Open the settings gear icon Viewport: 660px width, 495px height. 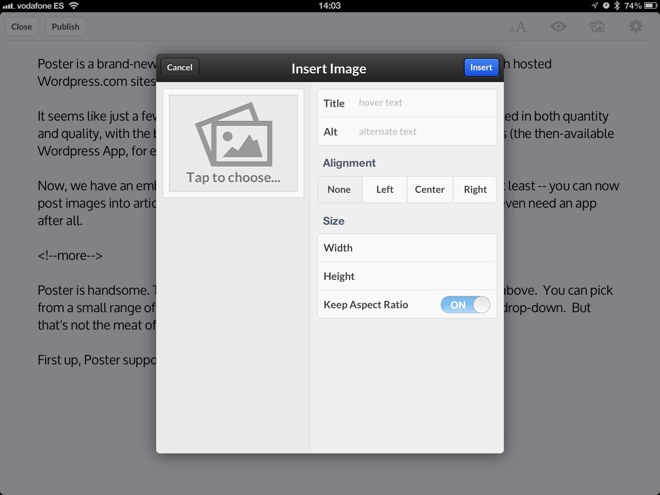point(635,27)
